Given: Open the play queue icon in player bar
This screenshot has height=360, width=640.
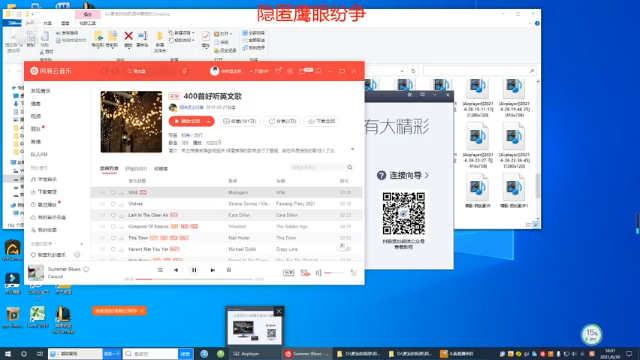Looking at the screenshot, I should [x=353, y=273].
